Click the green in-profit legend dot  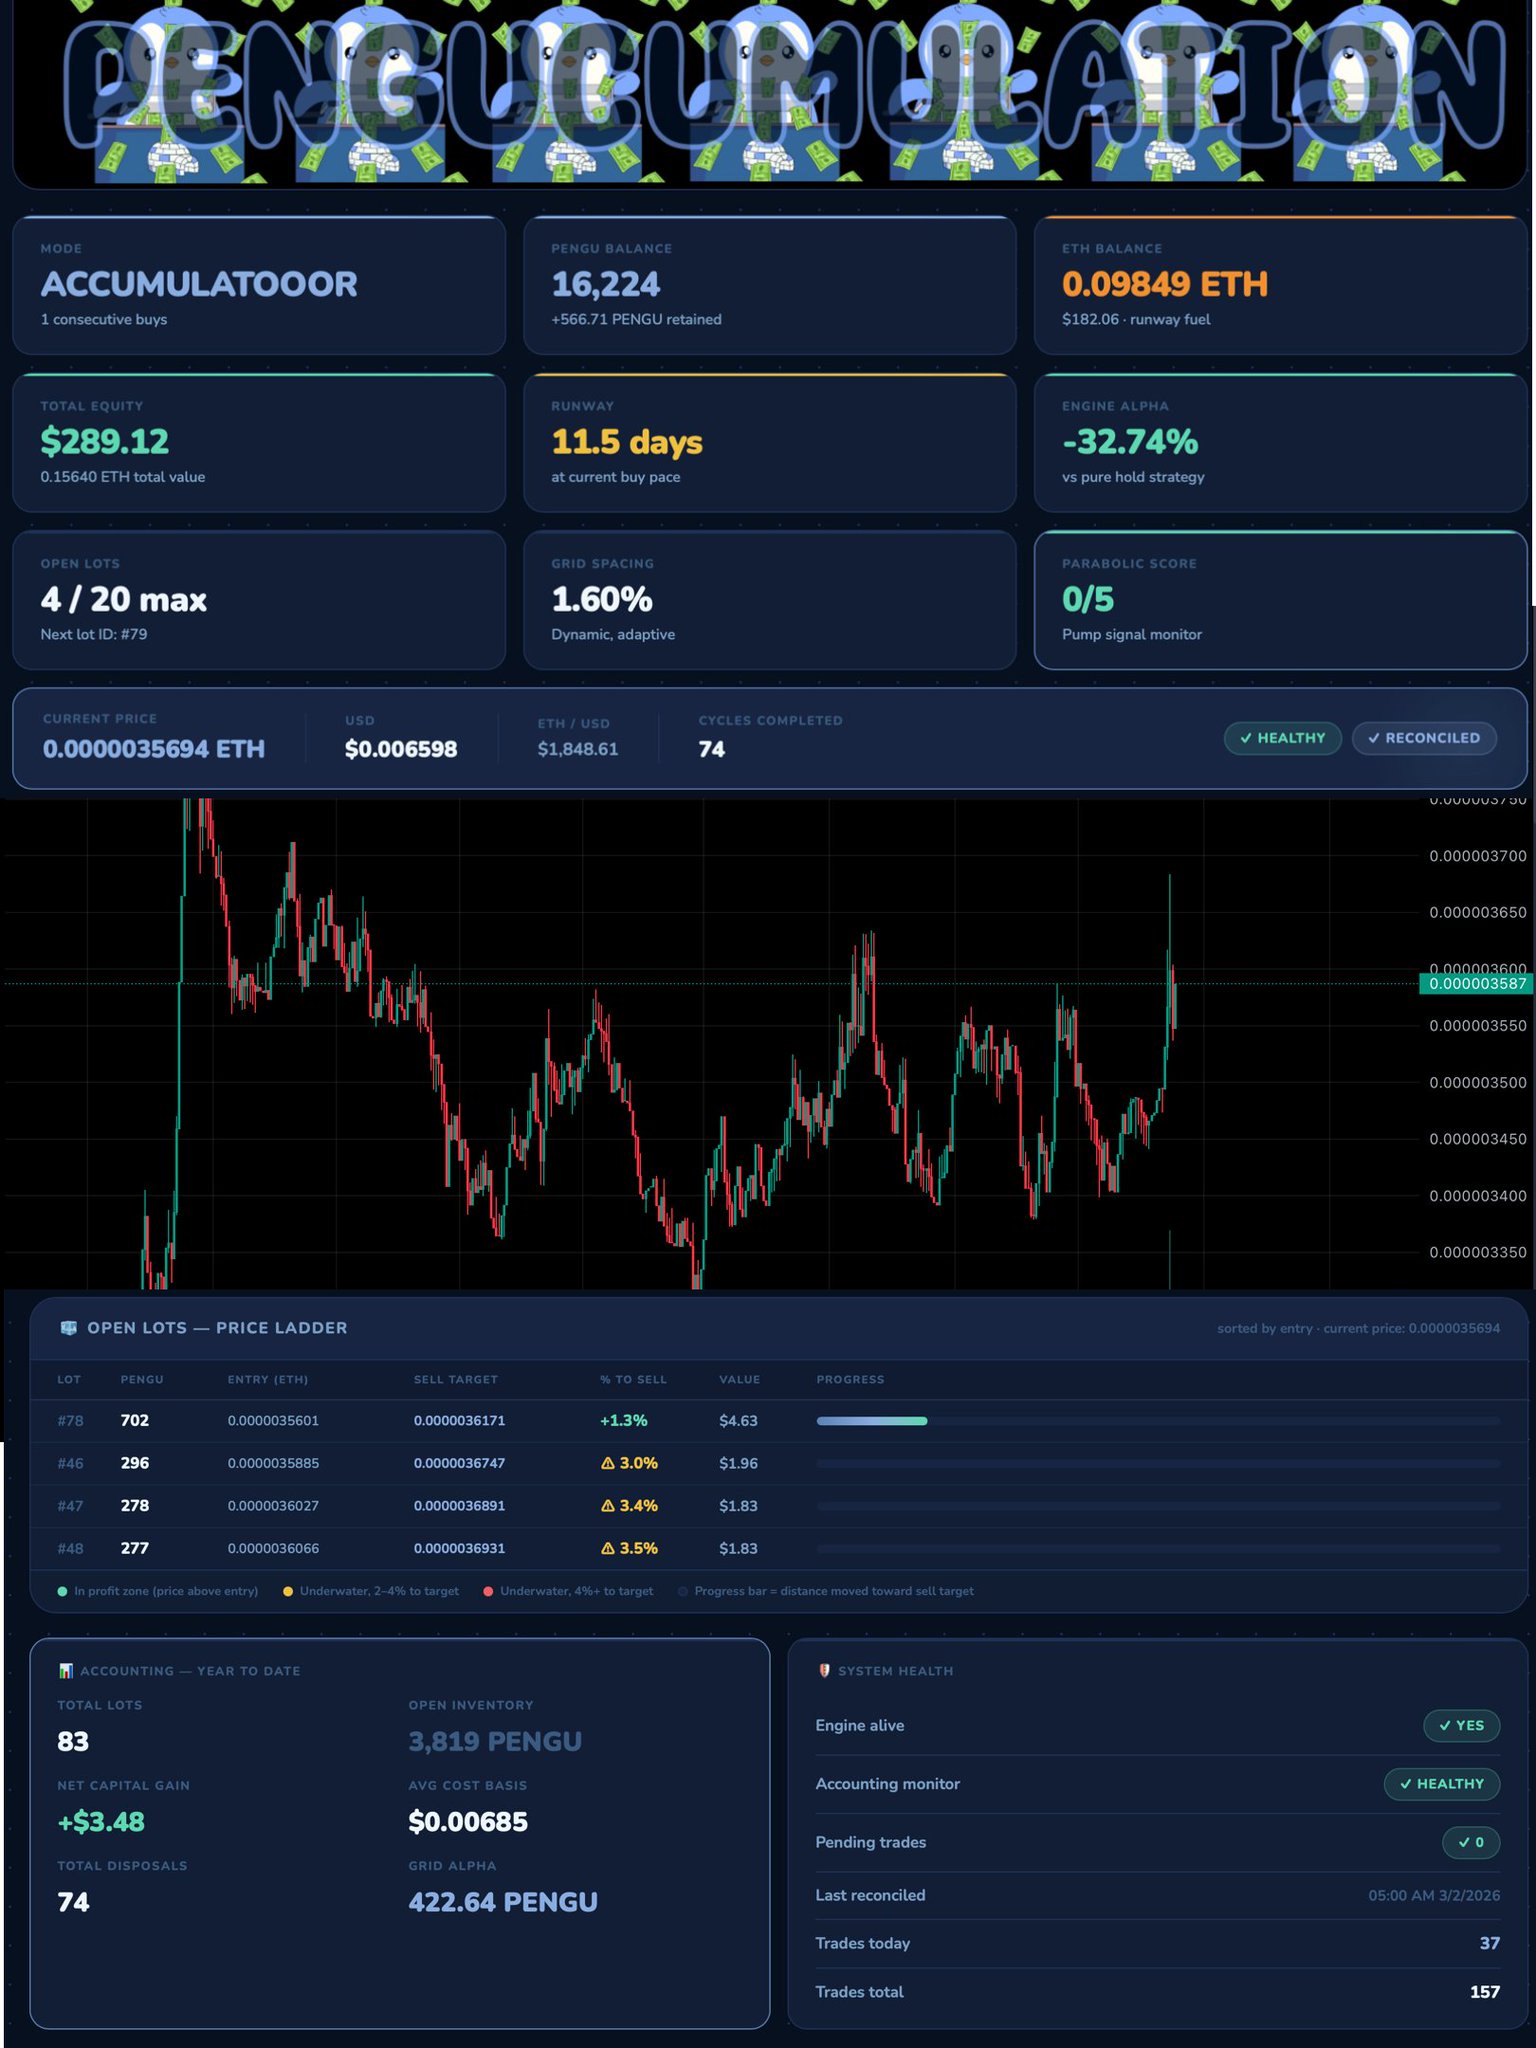(x=63, y=1591)
